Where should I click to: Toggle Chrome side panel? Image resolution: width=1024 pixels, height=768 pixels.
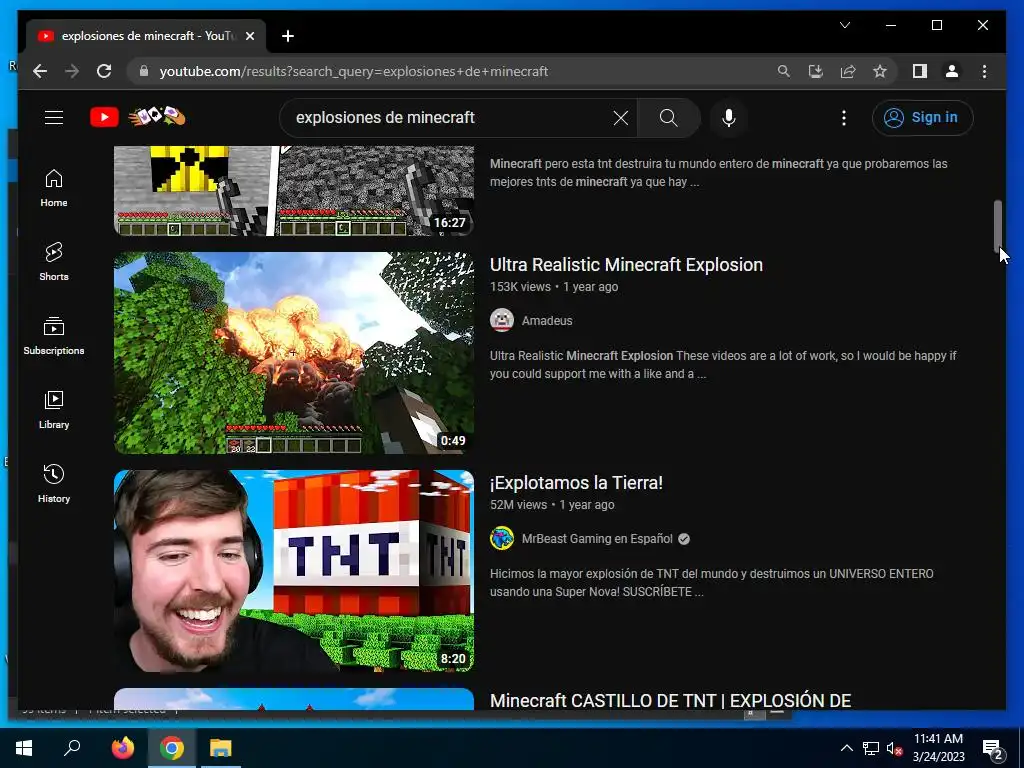pos(920,71)
